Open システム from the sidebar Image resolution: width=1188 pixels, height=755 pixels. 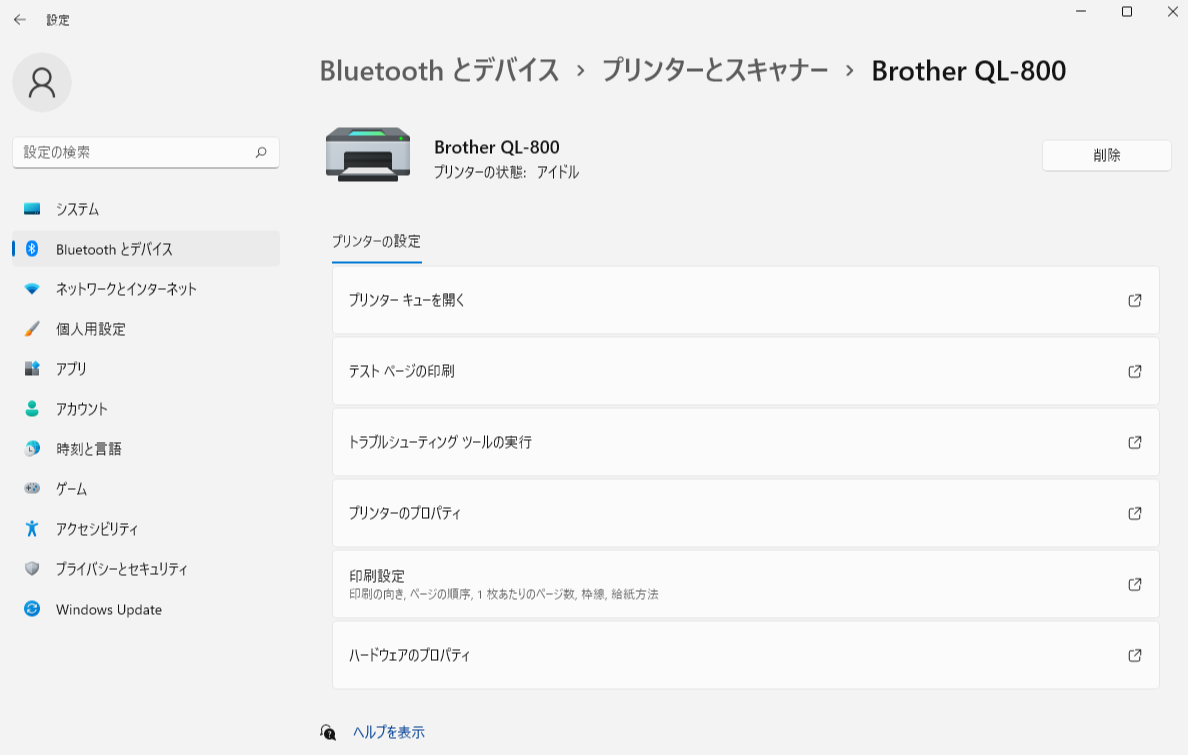coord(78,209)
